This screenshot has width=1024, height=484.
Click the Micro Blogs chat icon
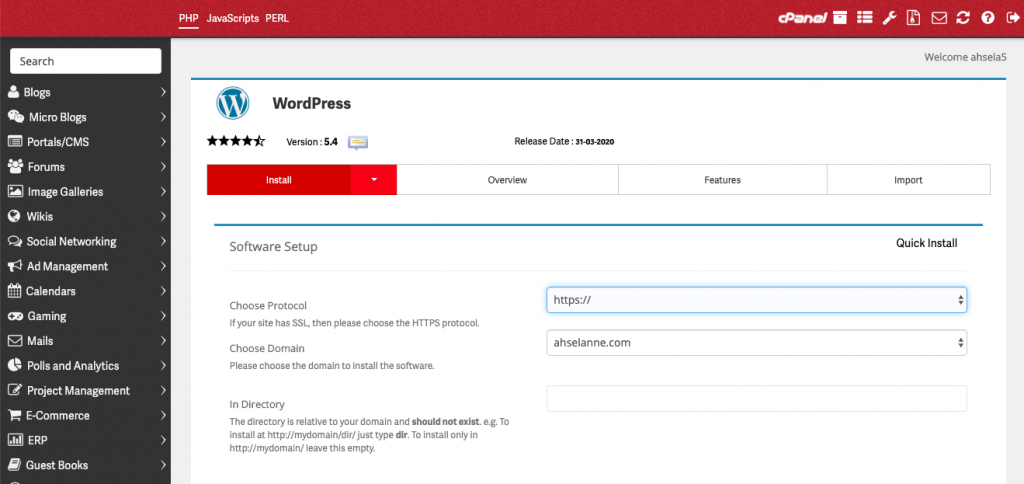click(16, 117)
